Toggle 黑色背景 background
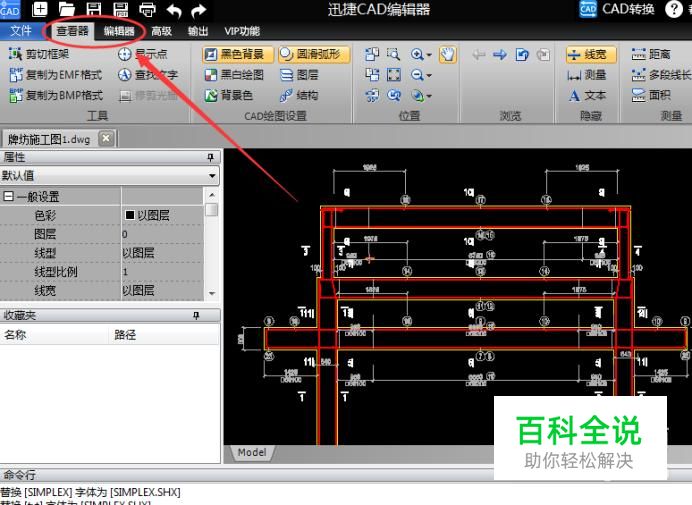 [238, 54]
